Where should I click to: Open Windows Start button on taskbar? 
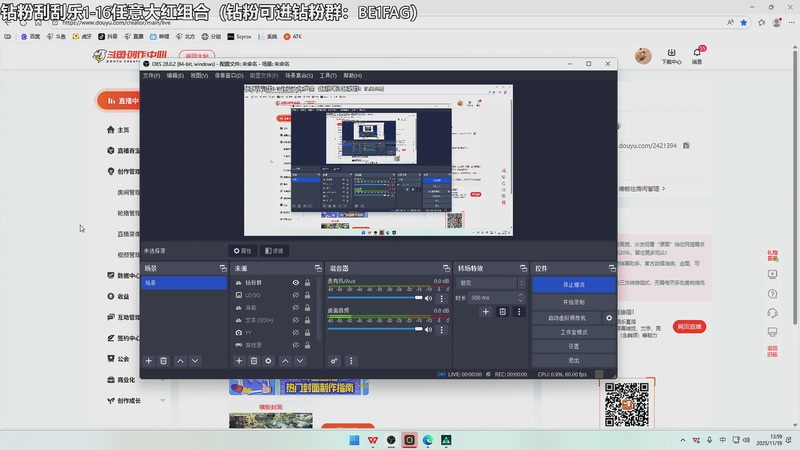click(x=354, y=440)
